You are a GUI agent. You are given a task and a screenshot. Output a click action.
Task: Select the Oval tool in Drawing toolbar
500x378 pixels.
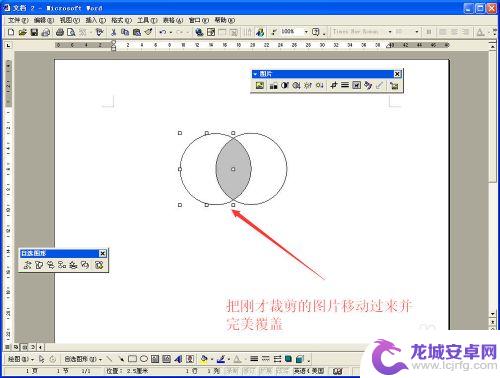(144, 359)
